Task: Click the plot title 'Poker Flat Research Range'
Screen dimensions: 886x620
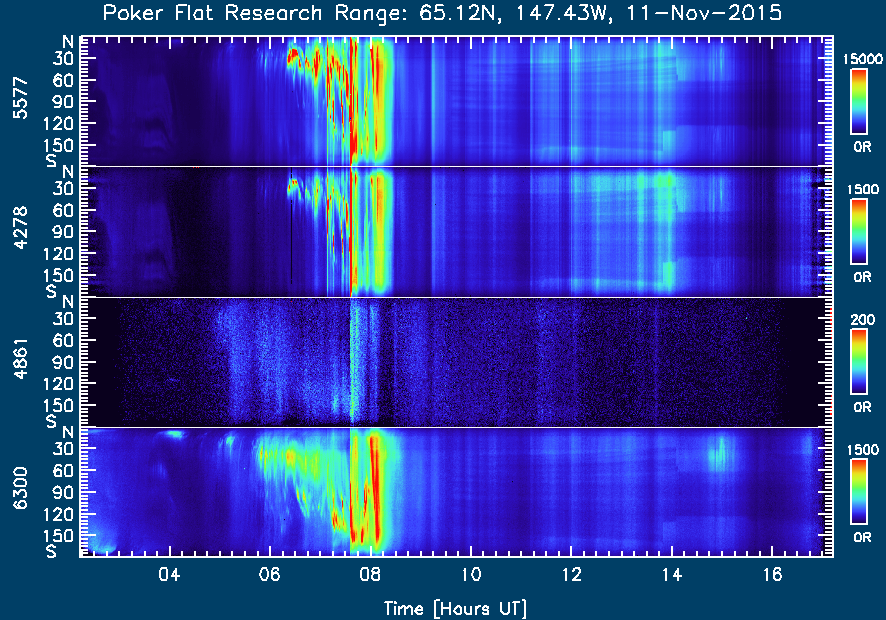Action: [253, 12]
